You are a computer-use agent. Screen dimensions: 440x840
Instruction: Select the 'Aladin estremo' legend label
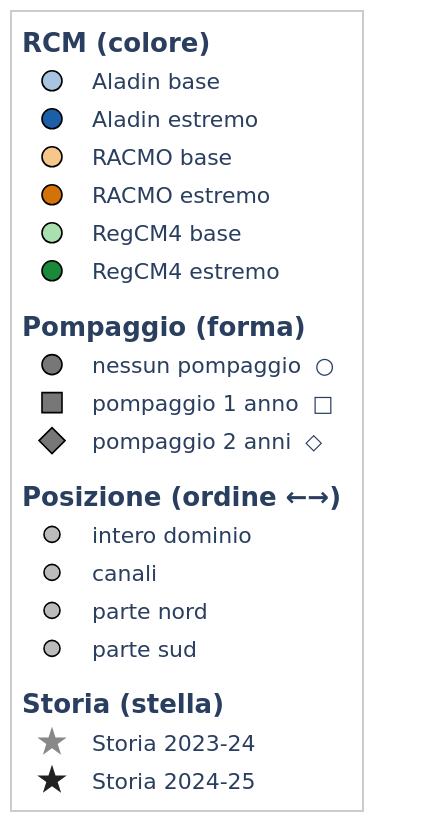coord(175,120)
